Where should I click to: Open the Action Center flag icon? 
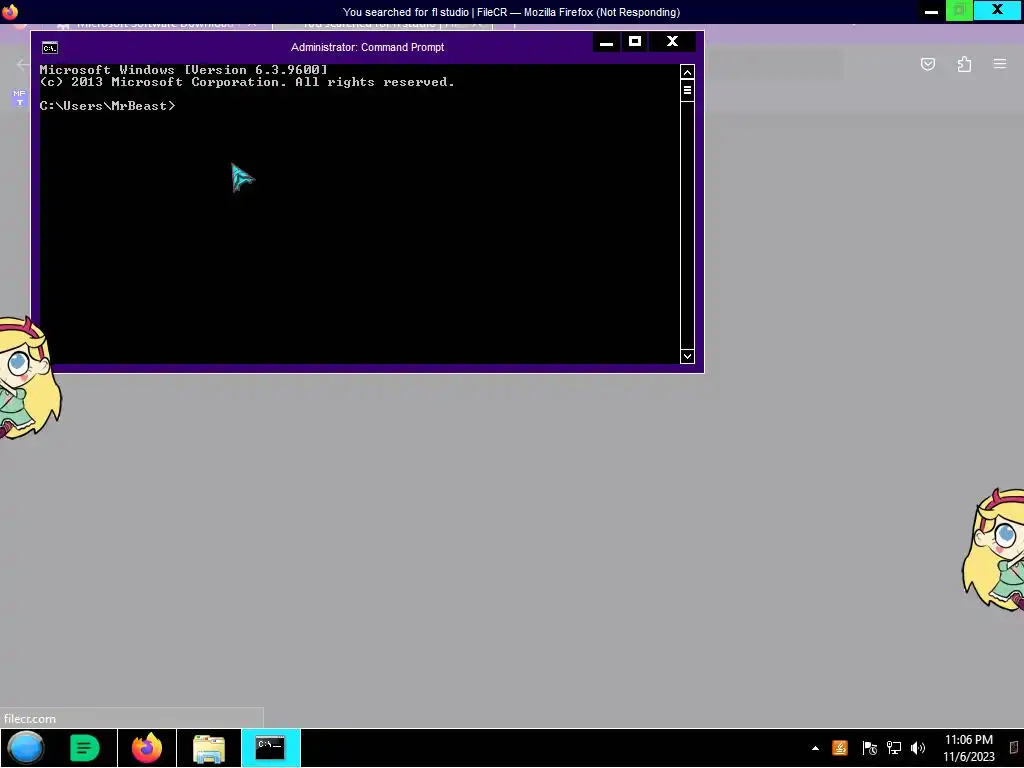[870, 748]
